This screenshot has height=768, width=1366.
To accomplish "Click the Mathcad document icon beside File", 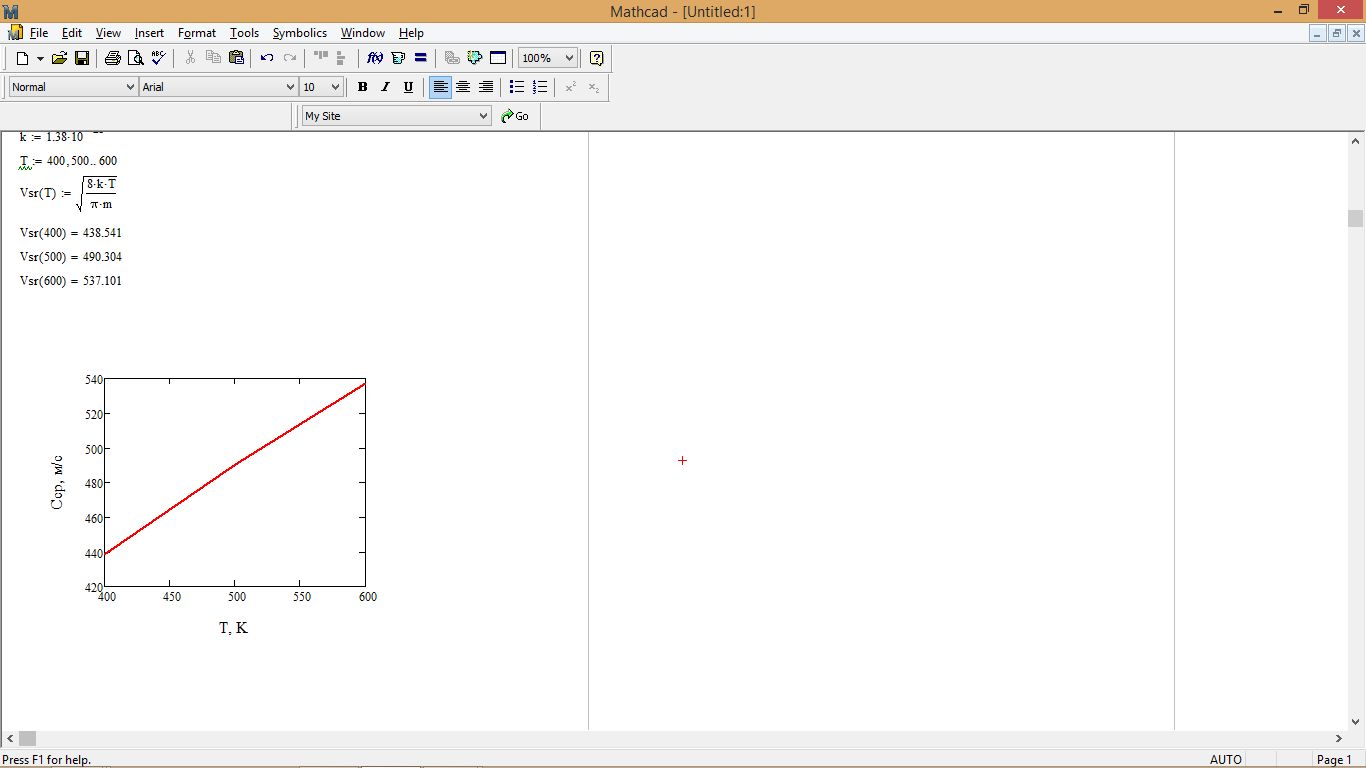I will [x=15, y=33].
